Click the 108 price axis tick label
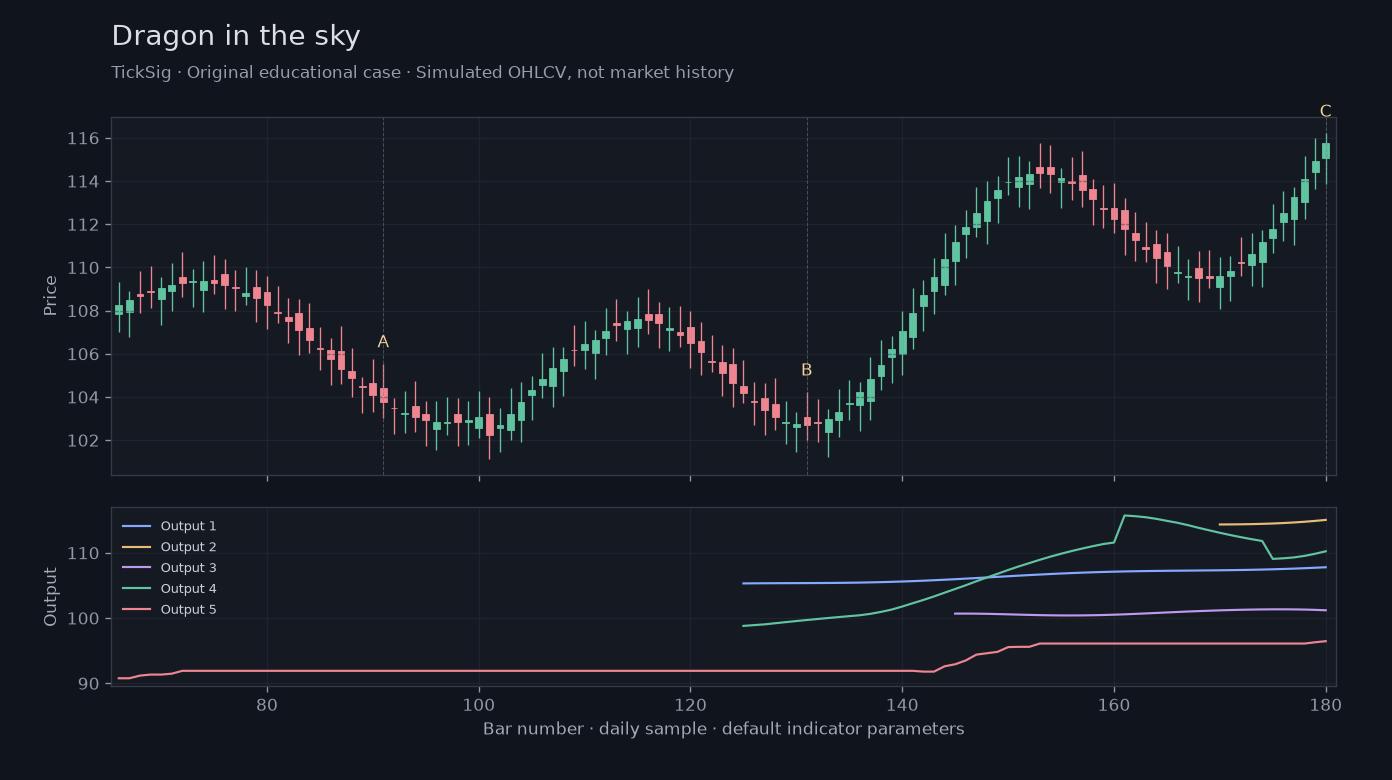 tap(83, 311)
